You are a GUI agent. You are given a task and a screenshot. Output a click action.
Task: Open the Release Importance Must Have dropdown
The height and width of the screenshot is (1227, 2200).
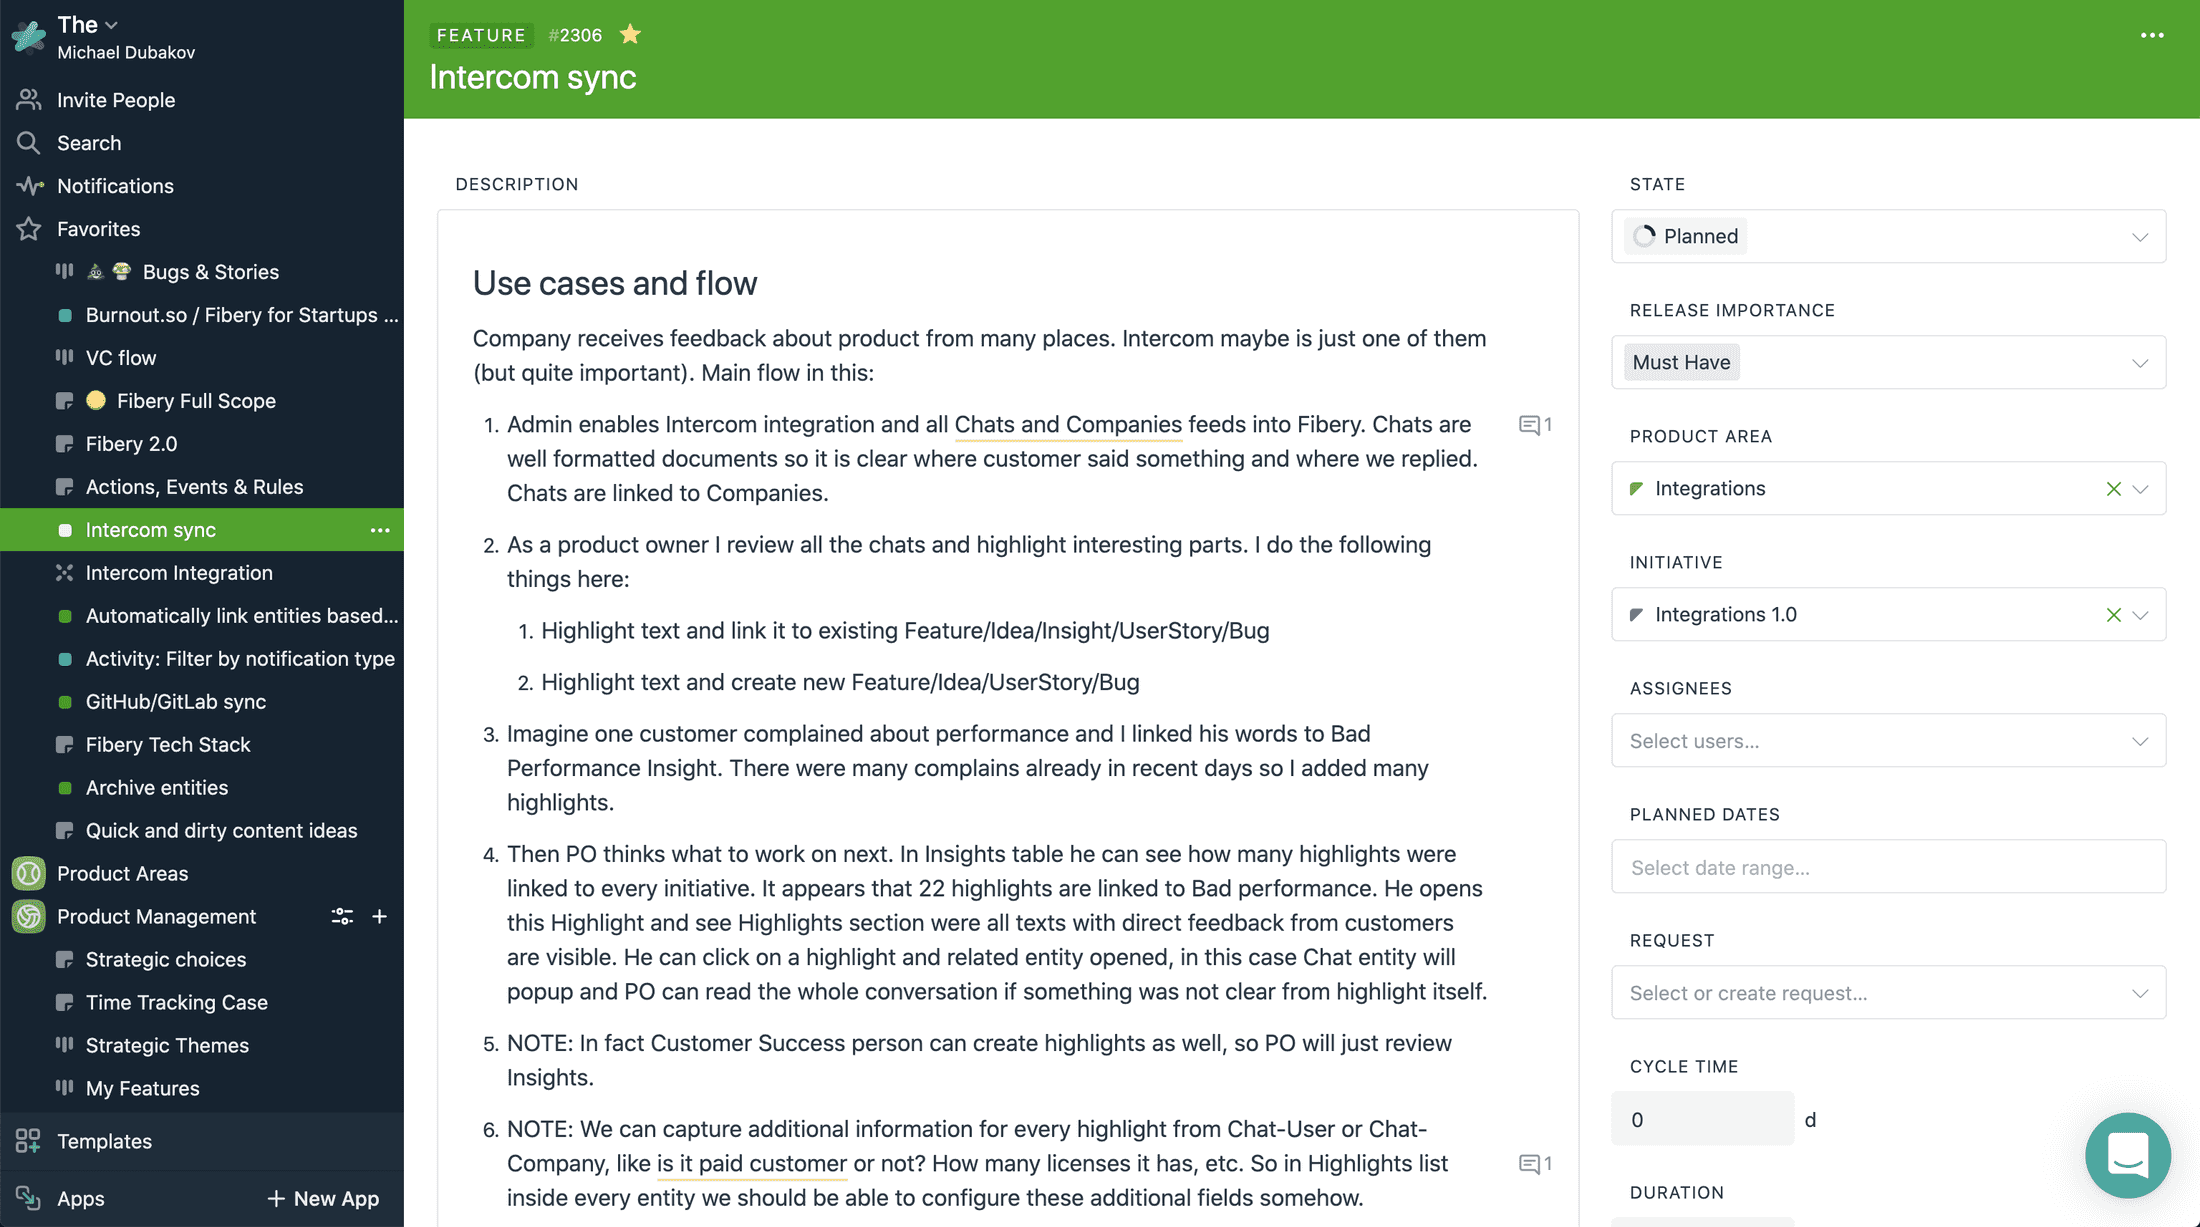click(2139, 363)
